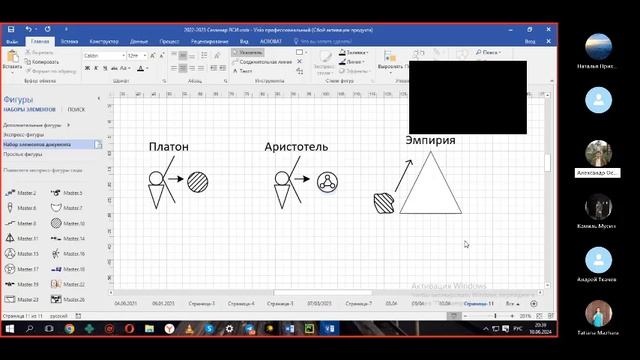This screenshot has height=360, width=640.
Task: Select the Master.11 triangle shape
Action: [21, 238]
